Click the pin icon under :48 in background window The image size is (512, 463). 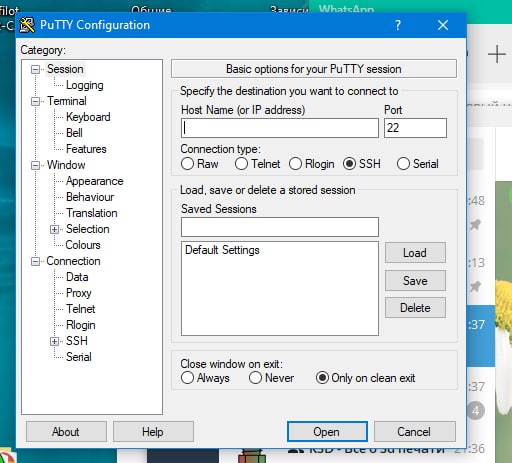pyautogui.click(x=475, y=225)
